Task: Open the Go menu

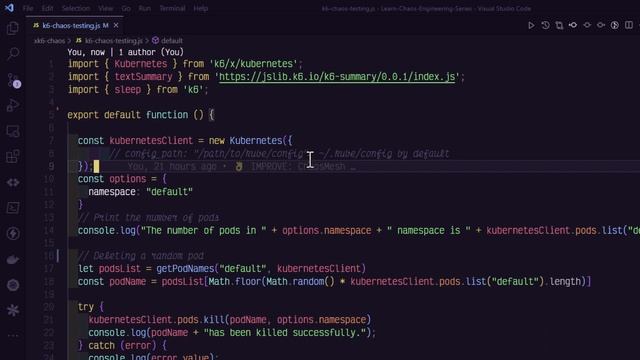Action: [x=126, y=8]
